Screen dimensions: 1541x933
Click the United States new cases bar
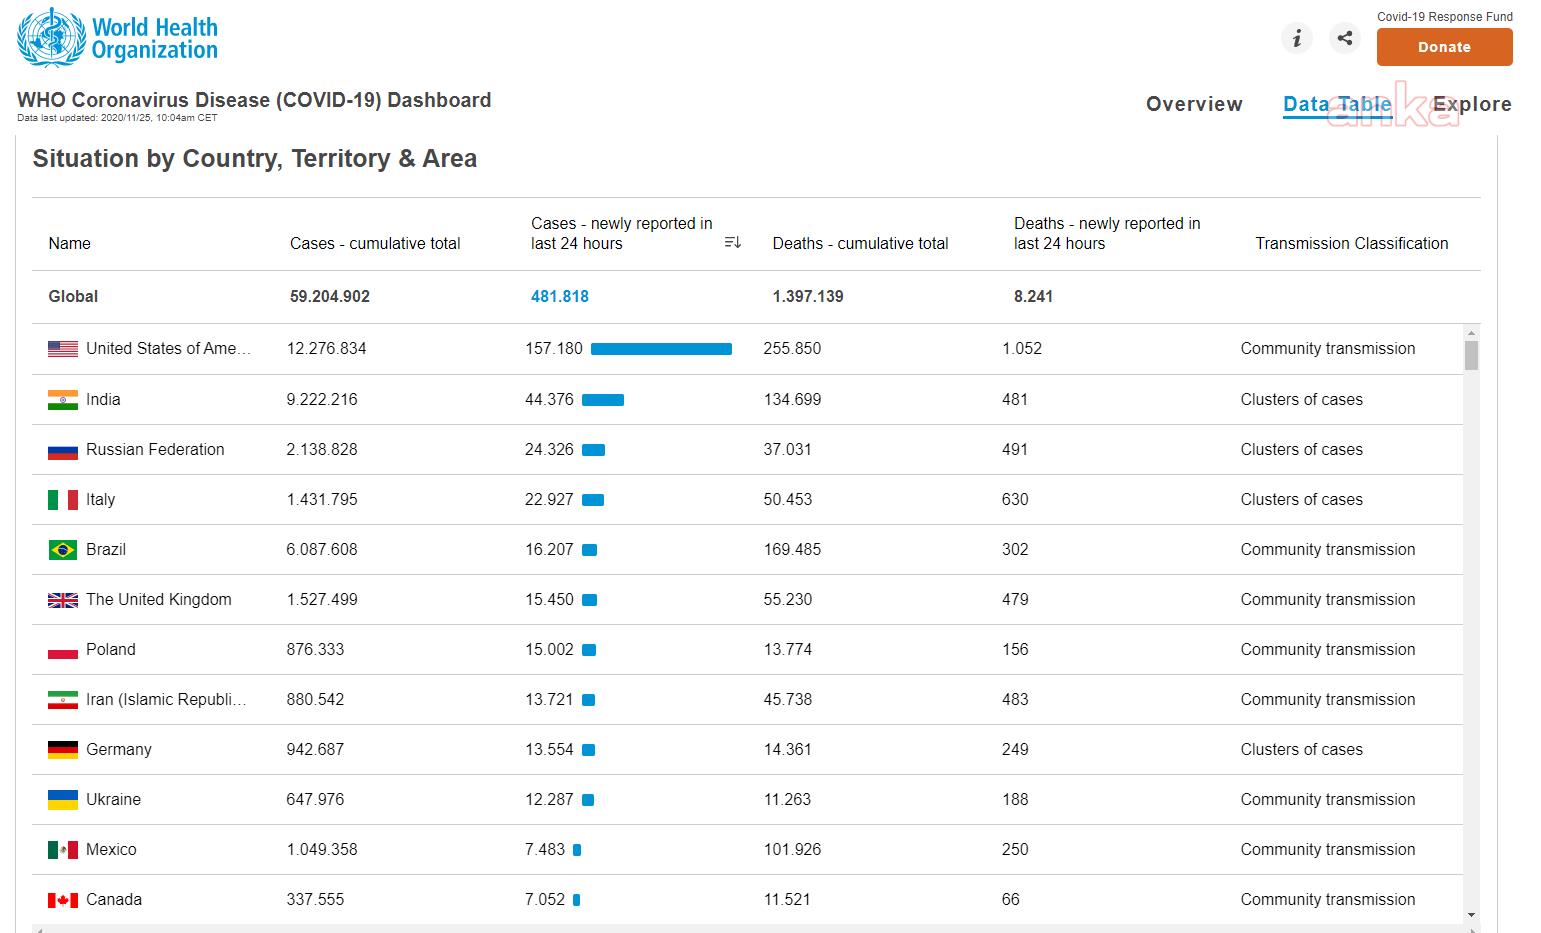click(661, 349)
